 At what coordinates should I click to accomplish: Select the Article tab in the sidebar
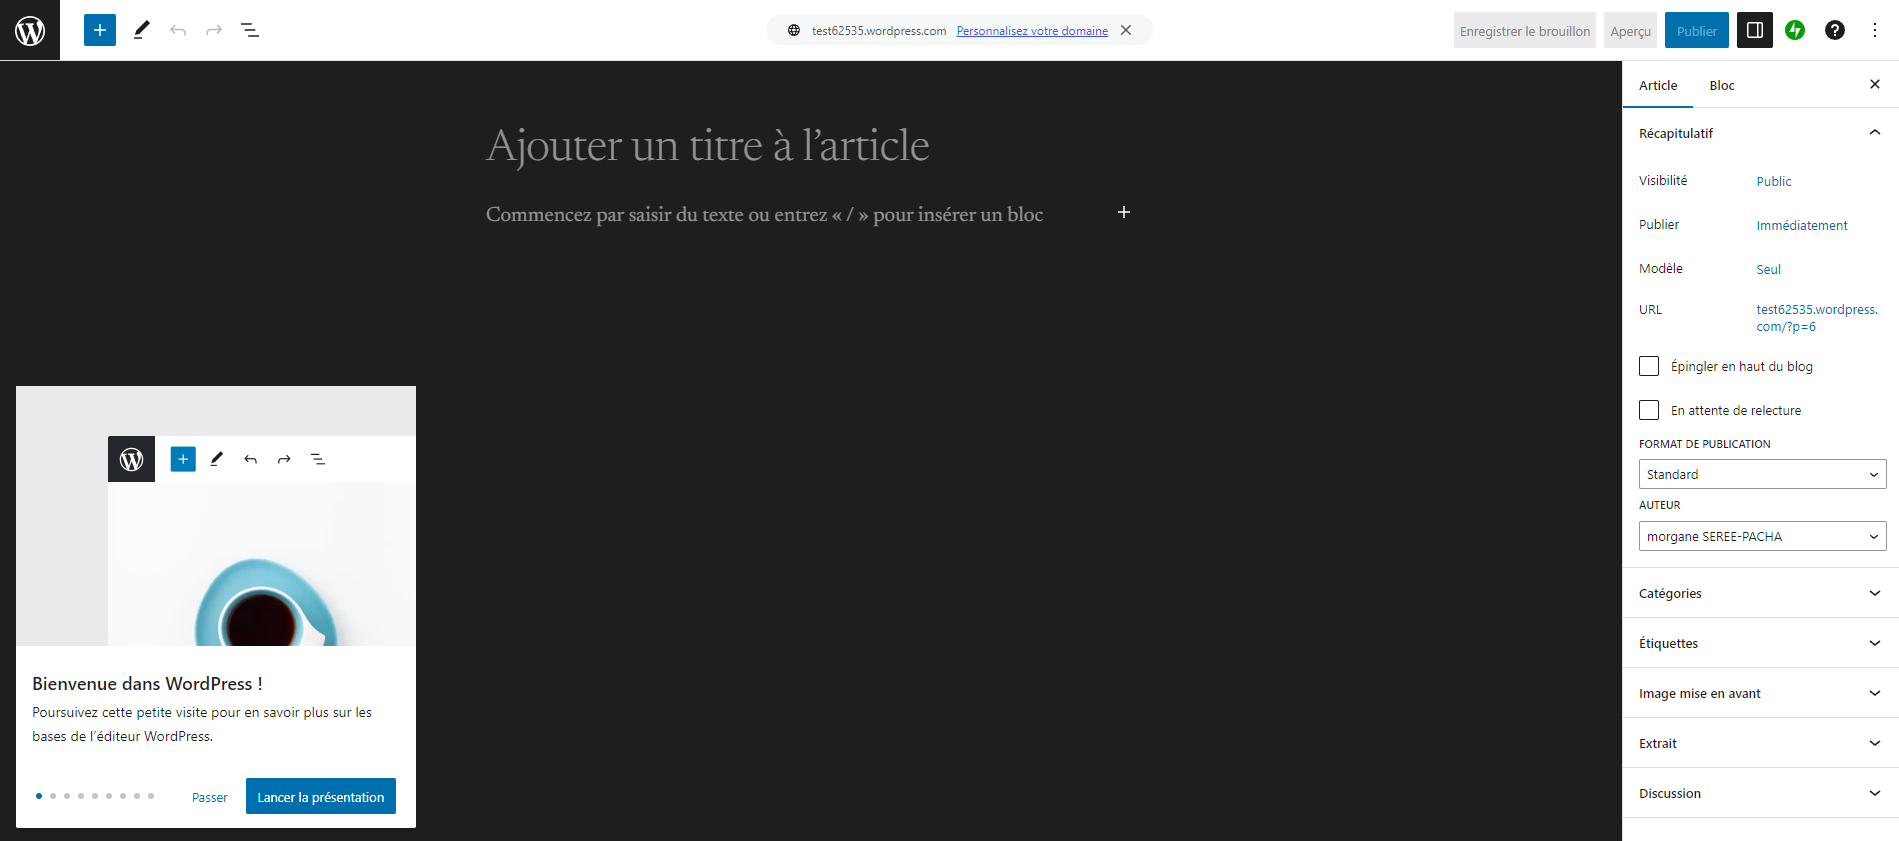[x=1657, y=85]
